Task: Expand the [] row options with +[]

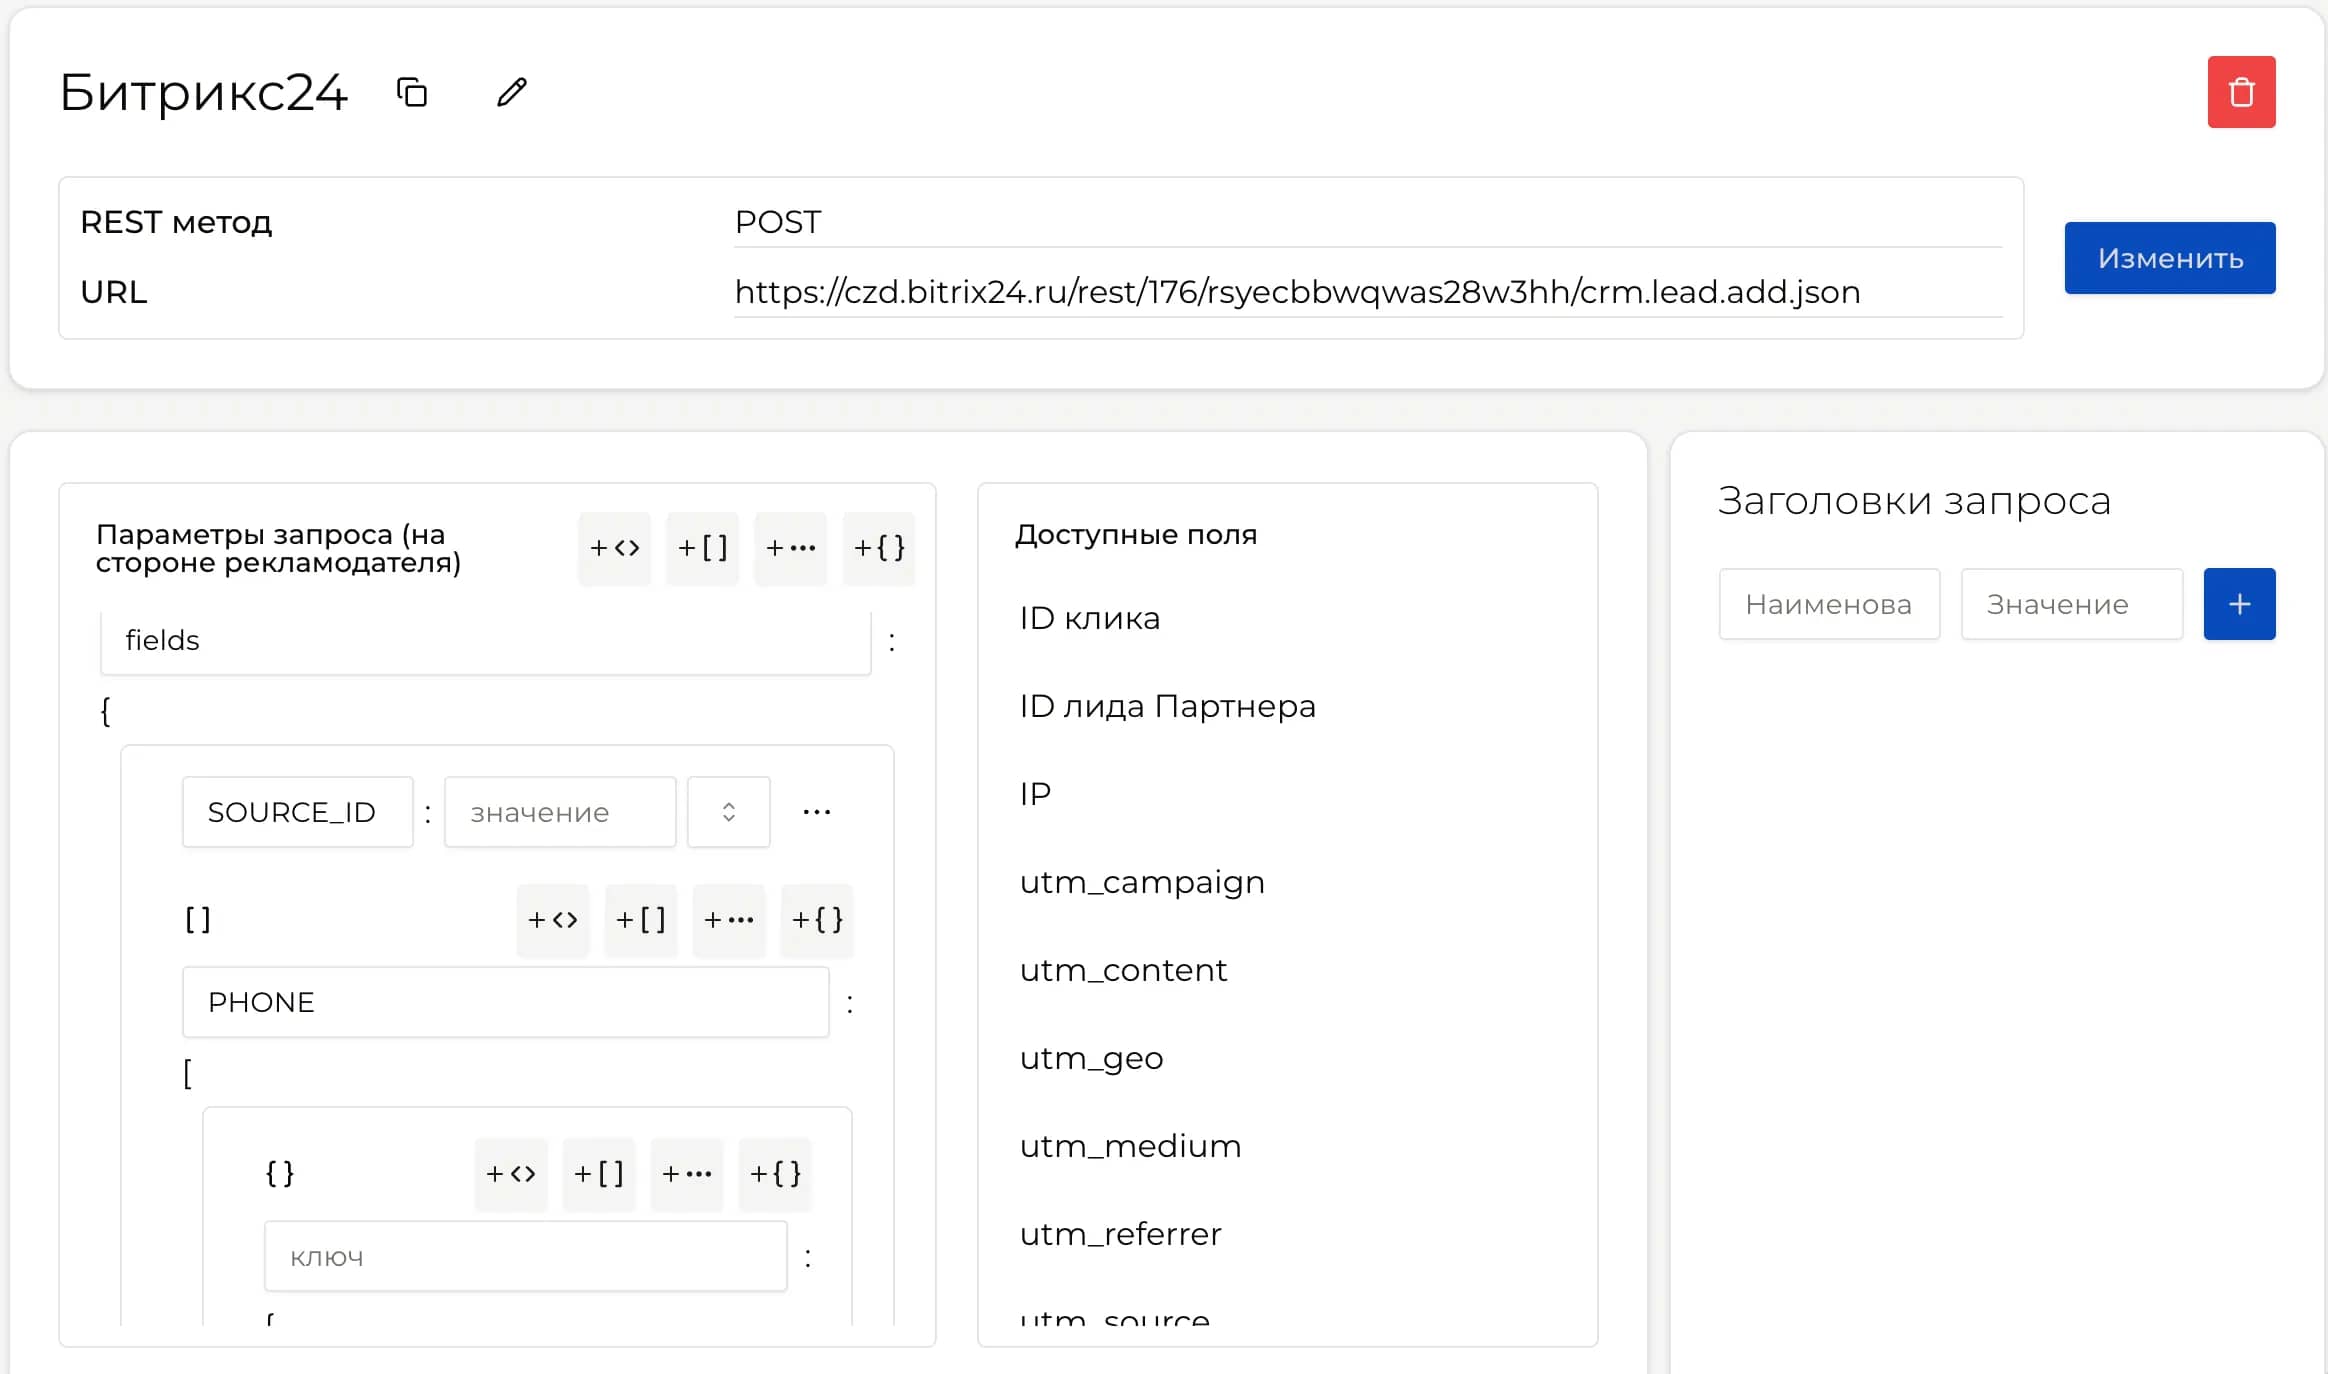Action: pyautogui.click(x=641, y=920)
